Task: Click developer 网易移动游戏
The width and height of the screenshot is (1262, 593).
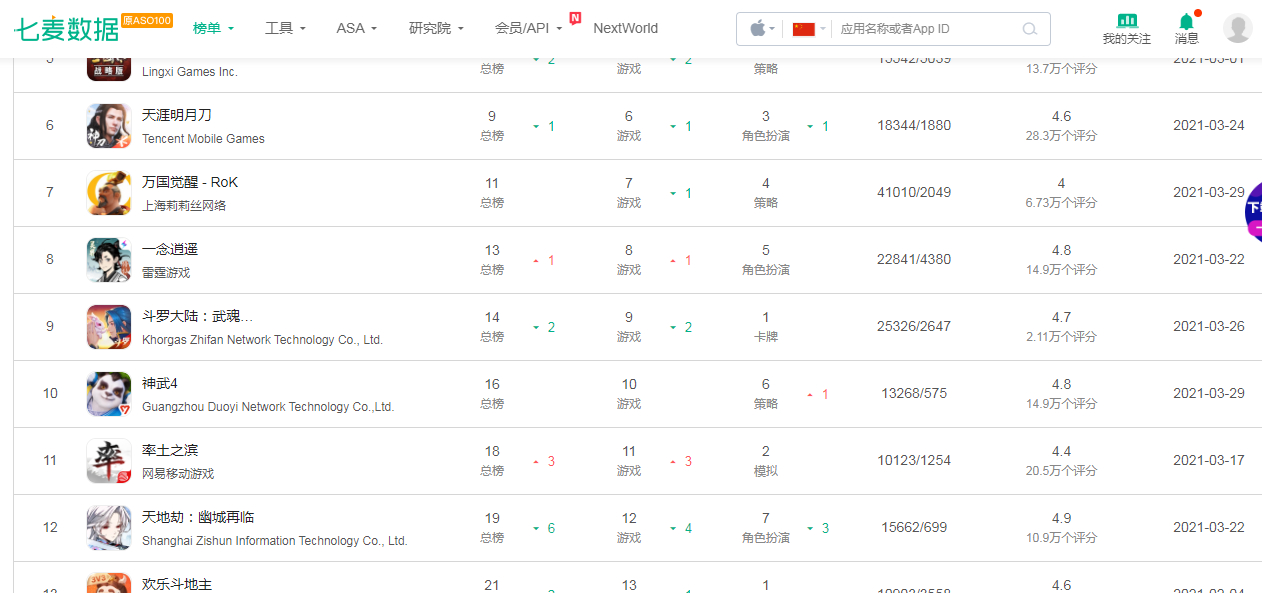Action: tap(178, 474)
